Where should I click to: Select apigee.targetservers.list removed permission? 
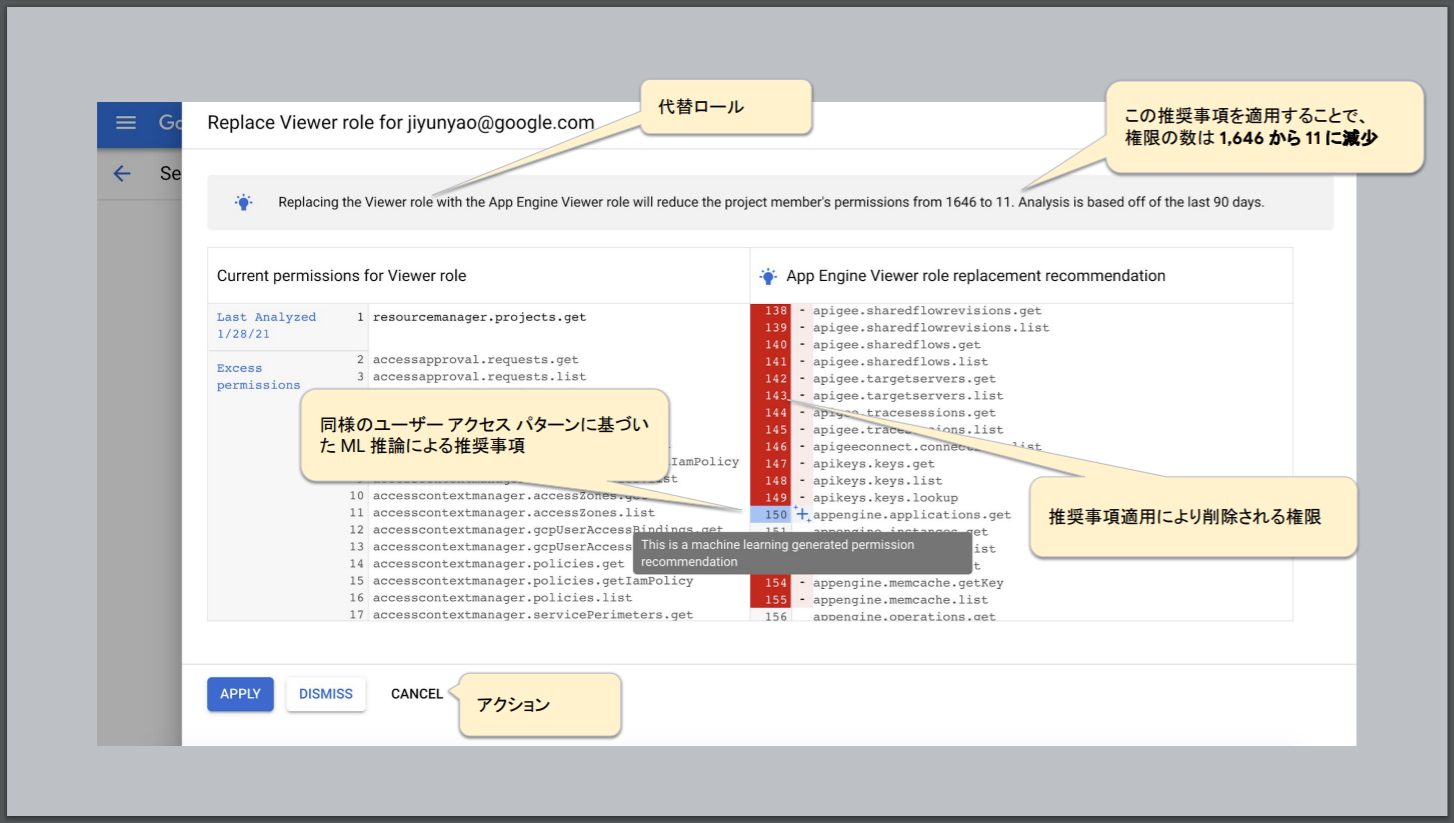(908, 396)
